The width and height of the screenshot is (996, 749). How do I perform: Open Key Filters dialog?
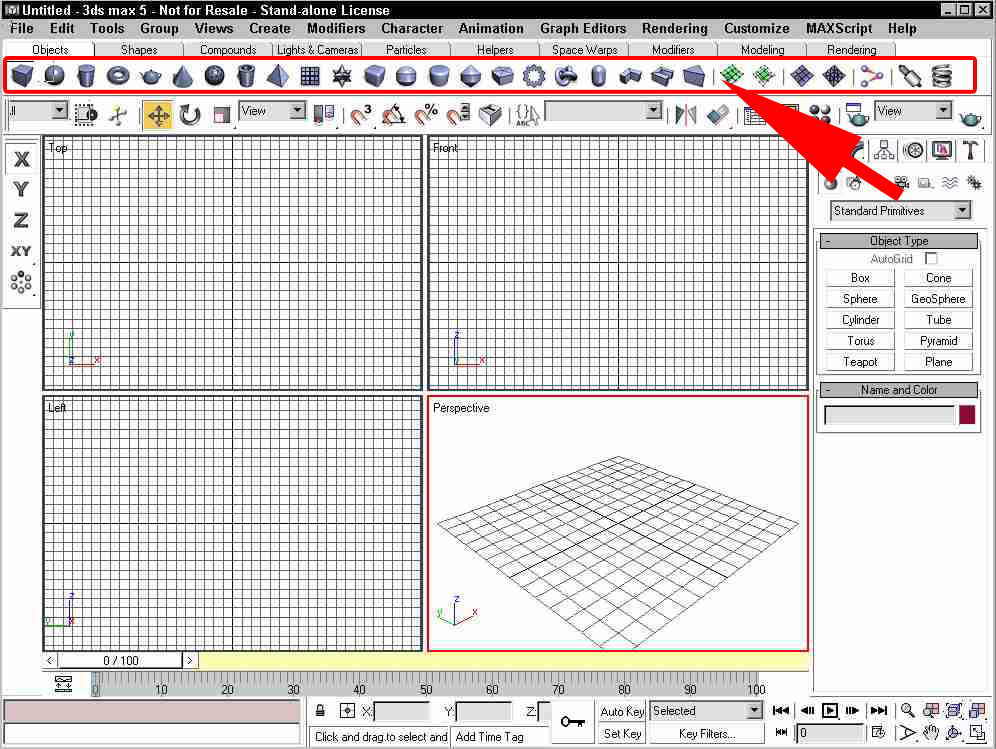706,734
